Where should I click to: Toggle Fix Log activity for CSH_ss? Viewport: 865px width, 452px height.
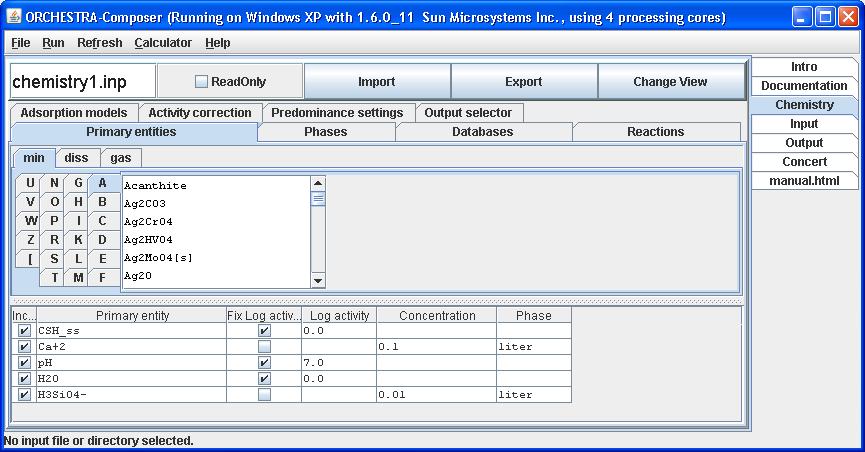point(264,331)
